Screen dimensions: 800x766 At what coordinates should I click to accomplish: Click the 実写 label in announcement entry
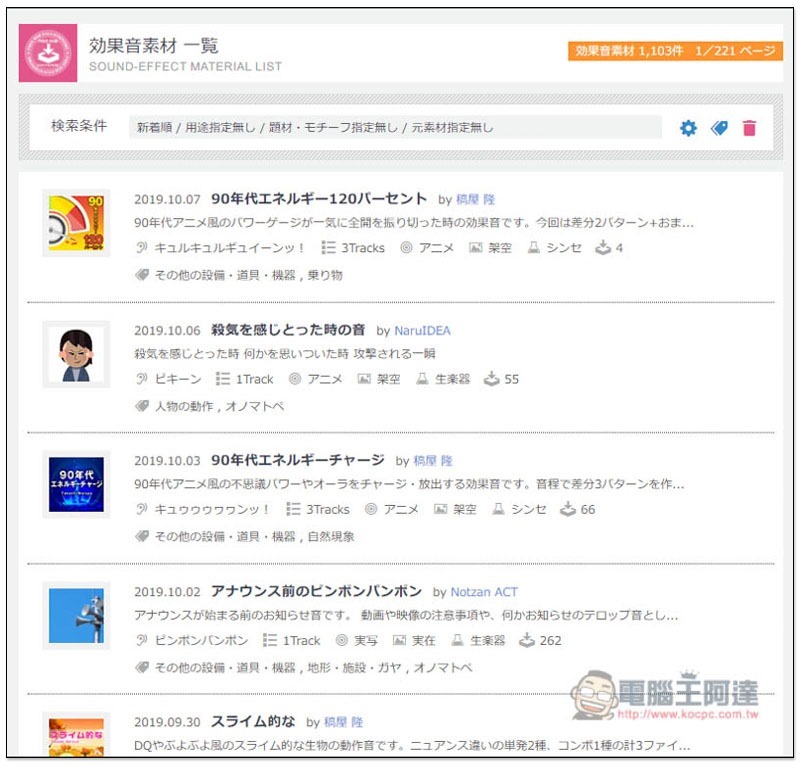pos(366,640)
